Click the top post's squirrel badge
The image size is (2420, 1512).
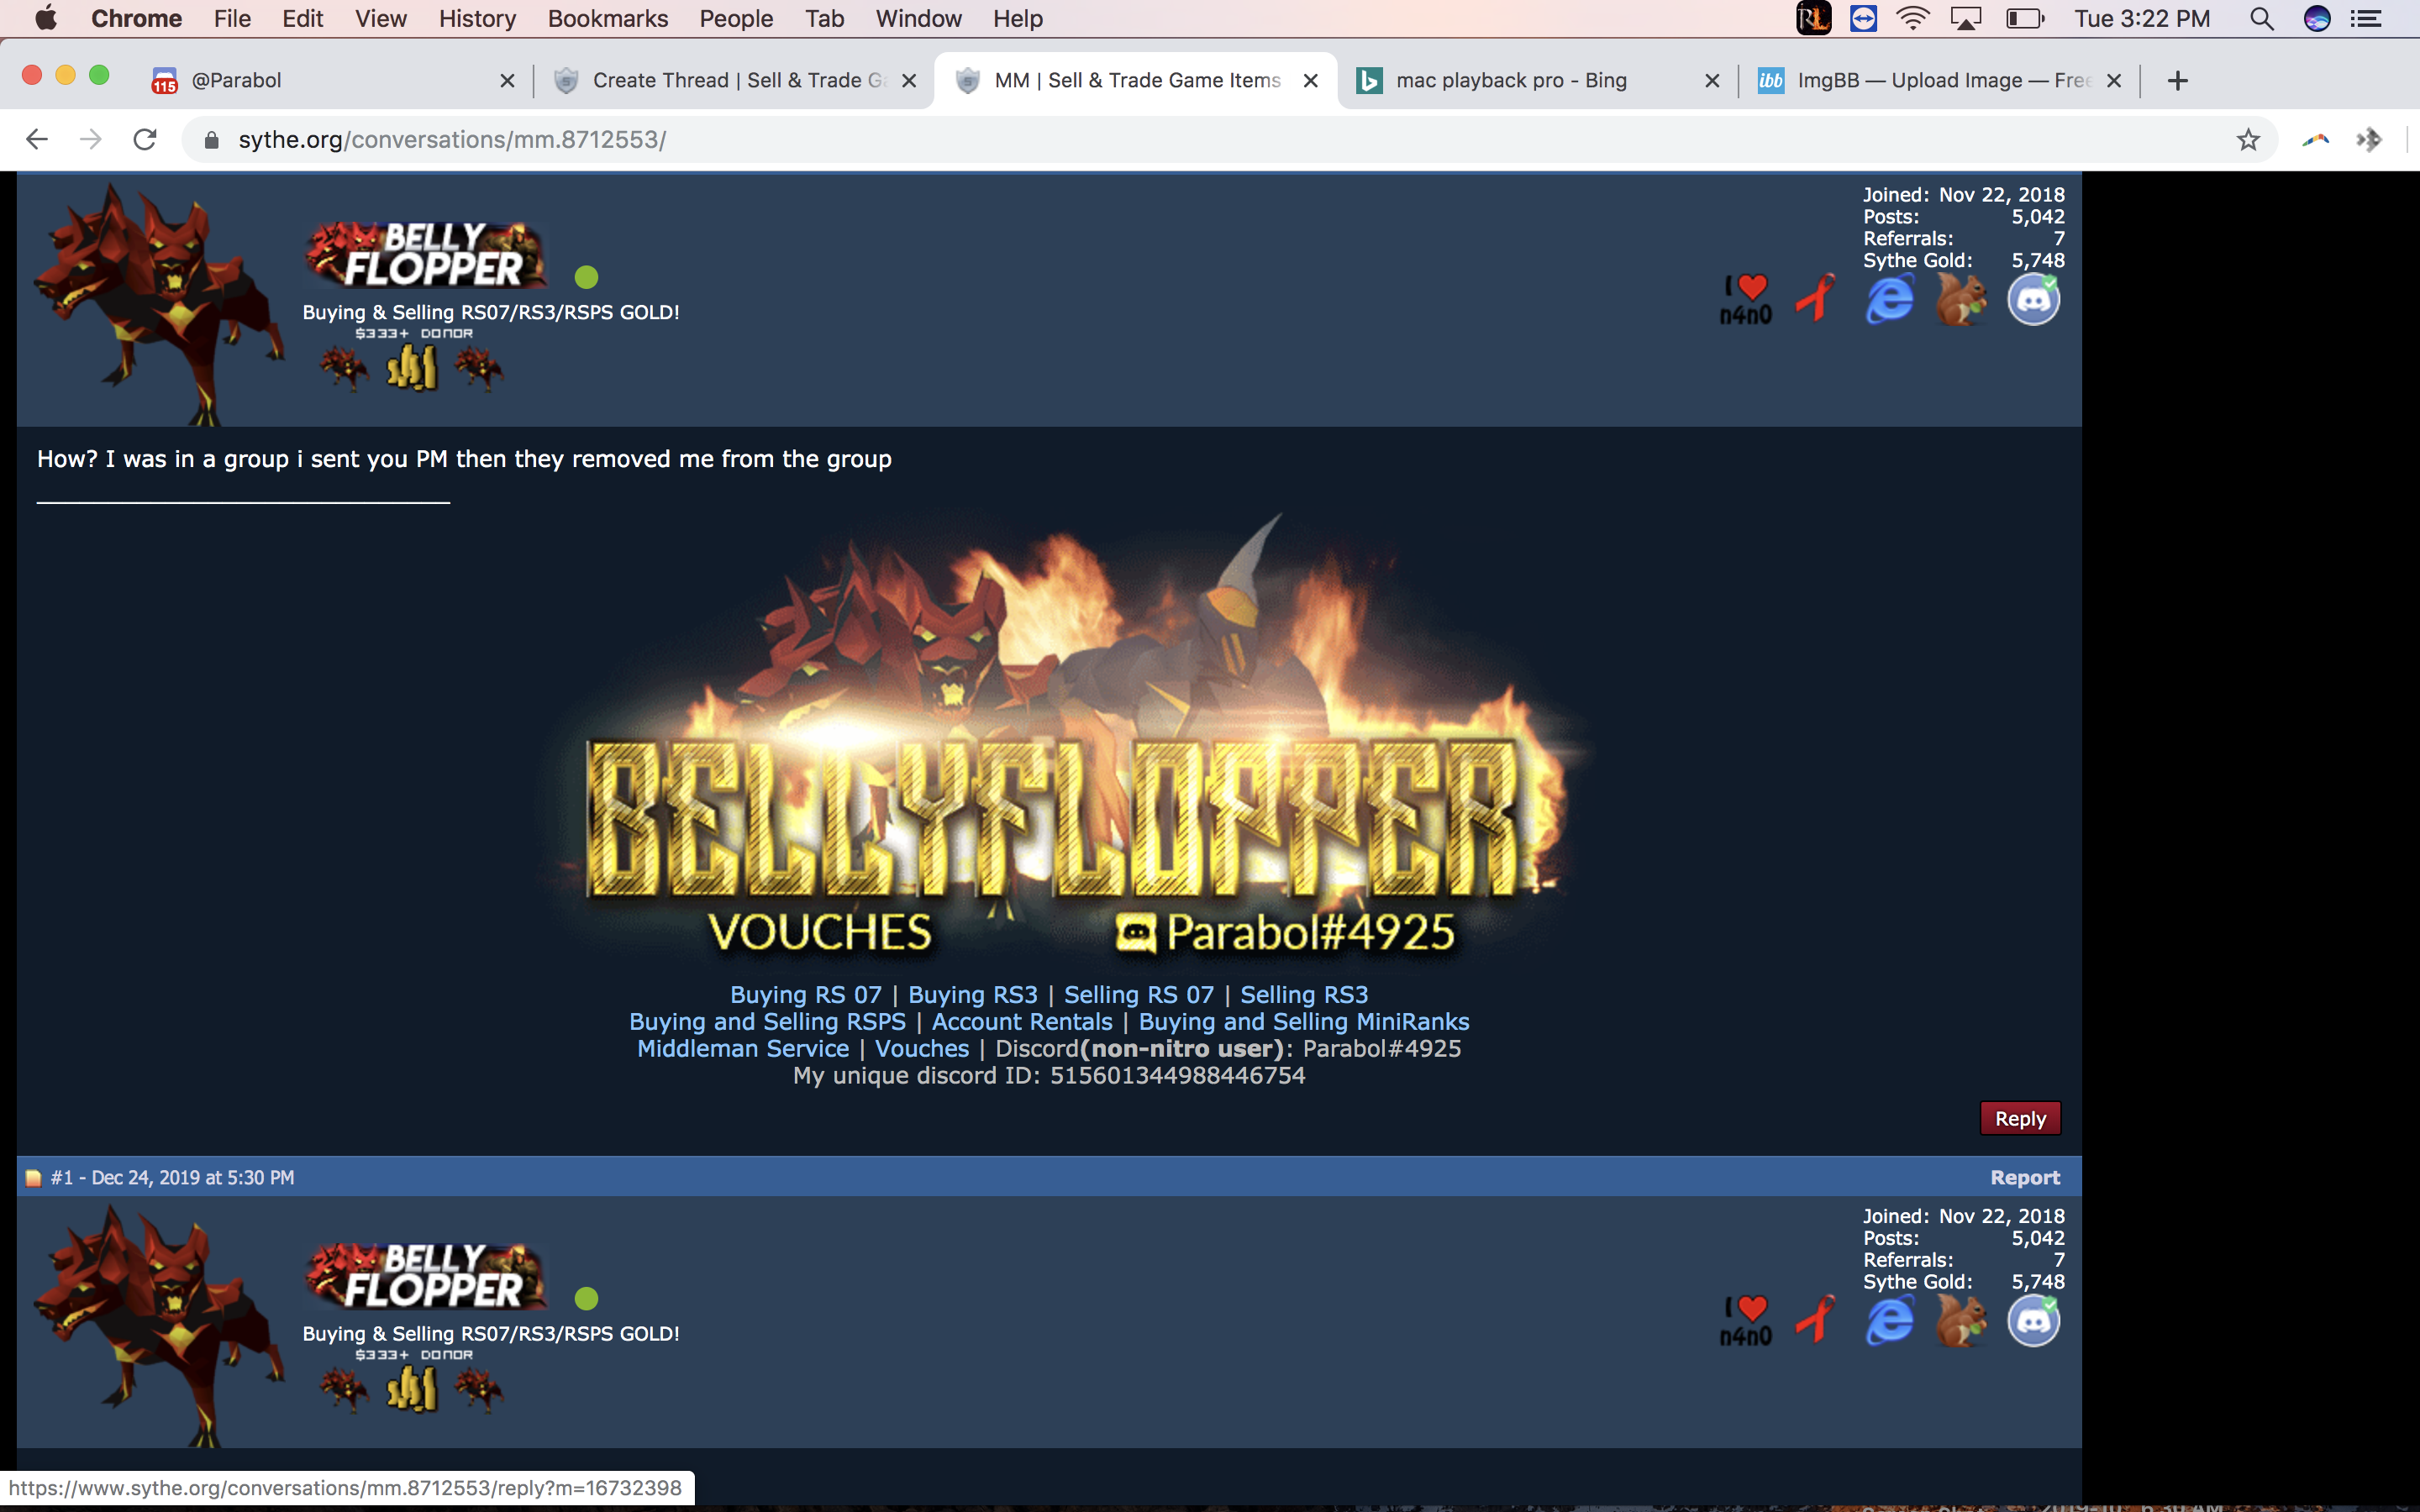point(1960,299)
